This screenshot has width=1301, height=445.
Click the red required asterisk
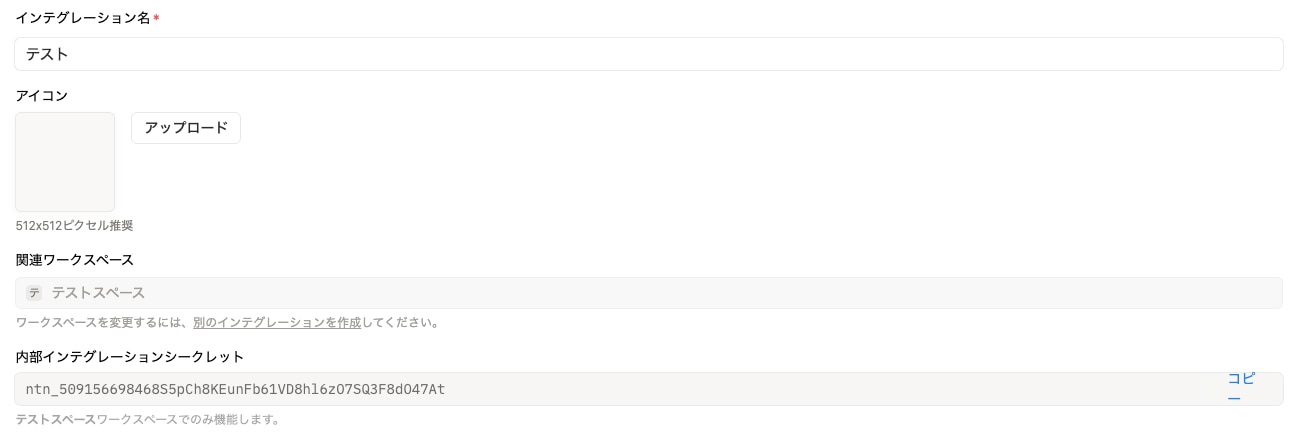point(156,19)
